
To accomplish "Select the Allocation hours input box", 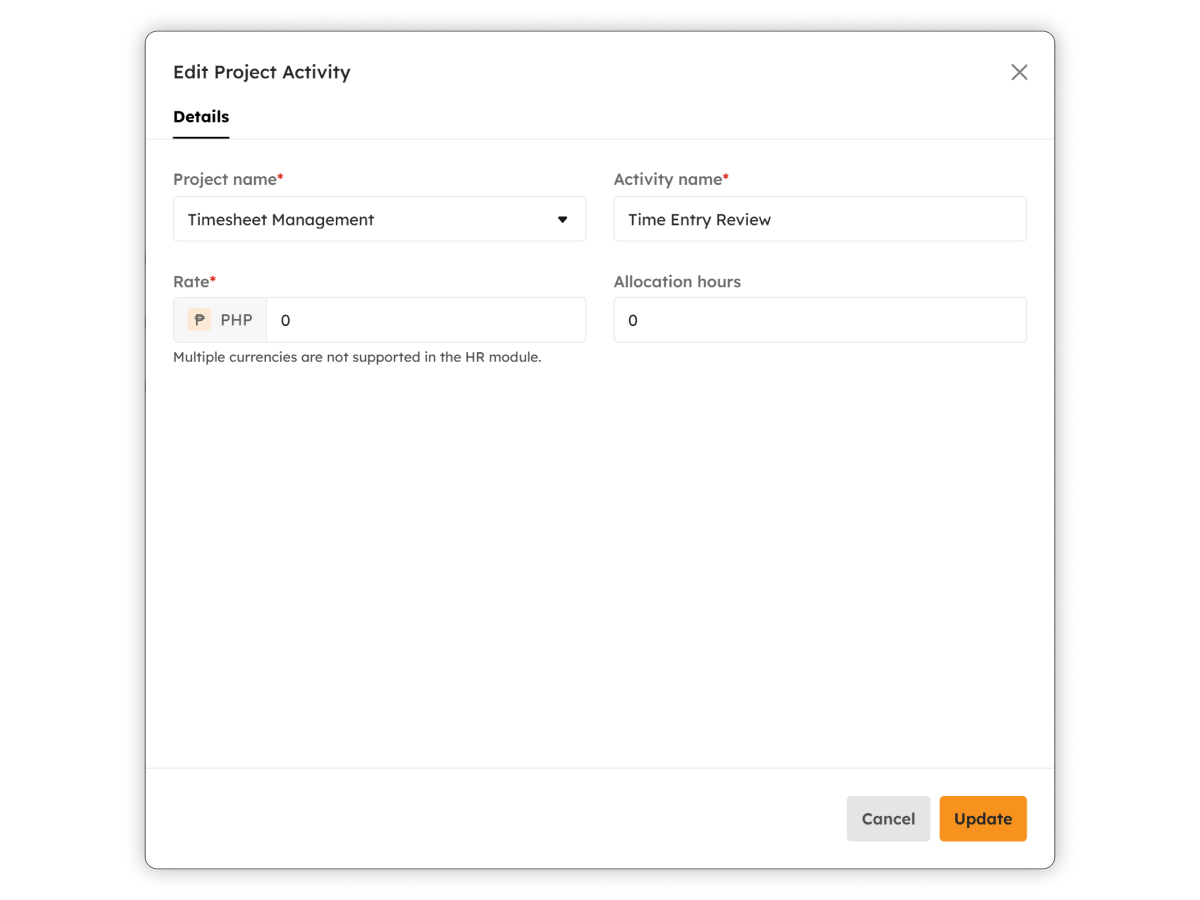I will coord(820,320).
